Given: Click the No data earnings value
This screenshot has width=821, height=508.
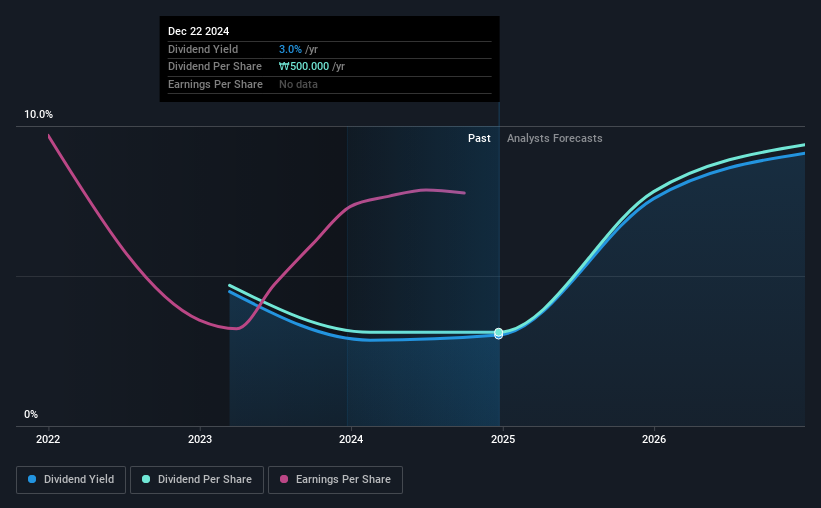Looking at the screenshot, I should [298, 84].
